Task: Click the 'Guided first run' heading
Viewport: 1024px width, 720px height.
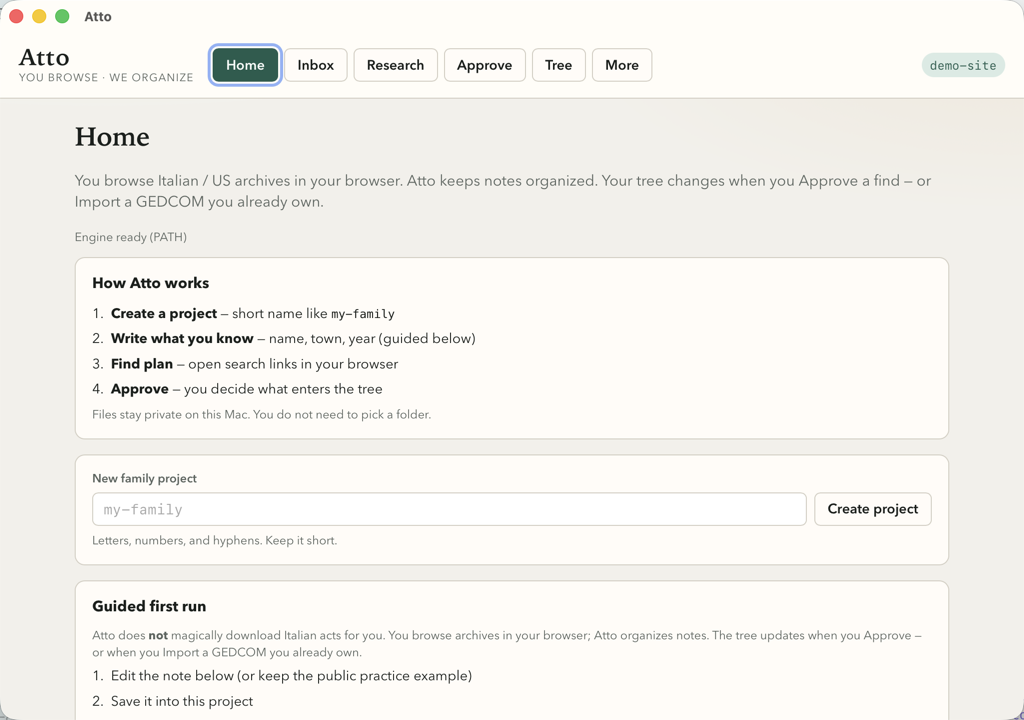Action: pos(149,606)
